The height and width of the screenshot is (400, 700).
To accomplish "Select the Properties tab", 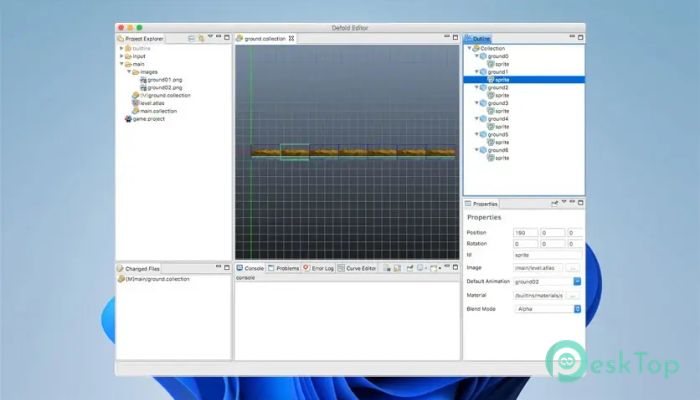I will click(x=481, y=204).
